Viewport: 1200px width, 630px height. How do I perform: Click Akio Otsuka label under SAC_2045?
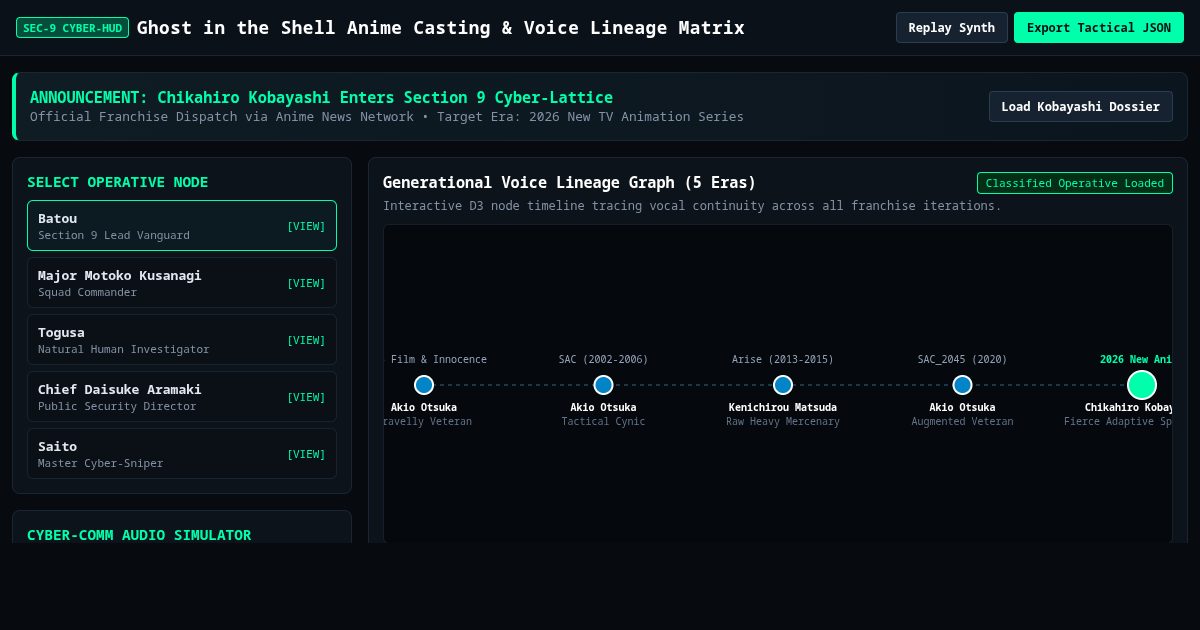tap(962, 407)
